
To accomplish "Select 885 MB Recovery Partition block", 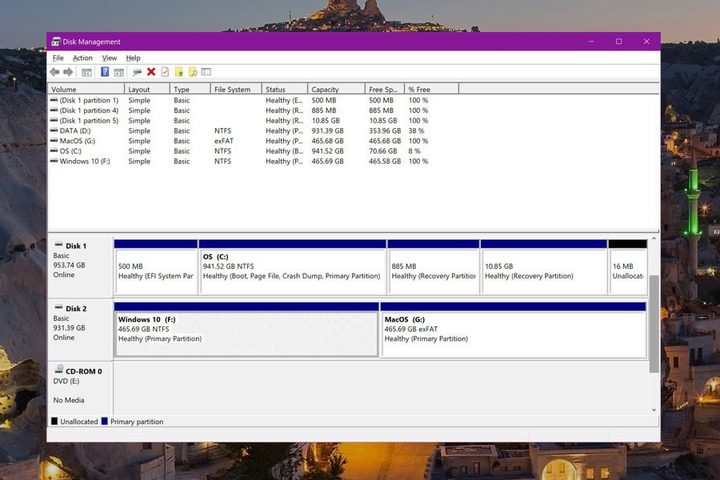I will (x=433, y=267).
